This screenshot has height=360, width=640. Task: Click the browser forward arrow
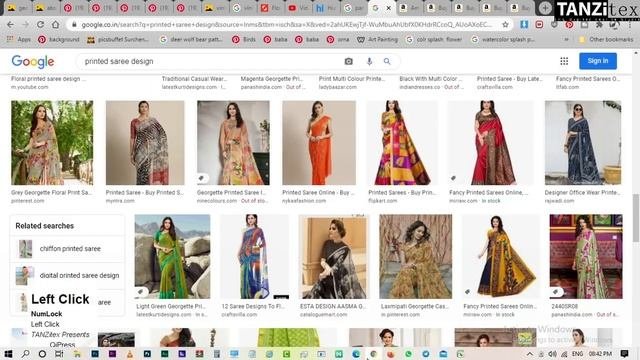click(x=25, y=25)
